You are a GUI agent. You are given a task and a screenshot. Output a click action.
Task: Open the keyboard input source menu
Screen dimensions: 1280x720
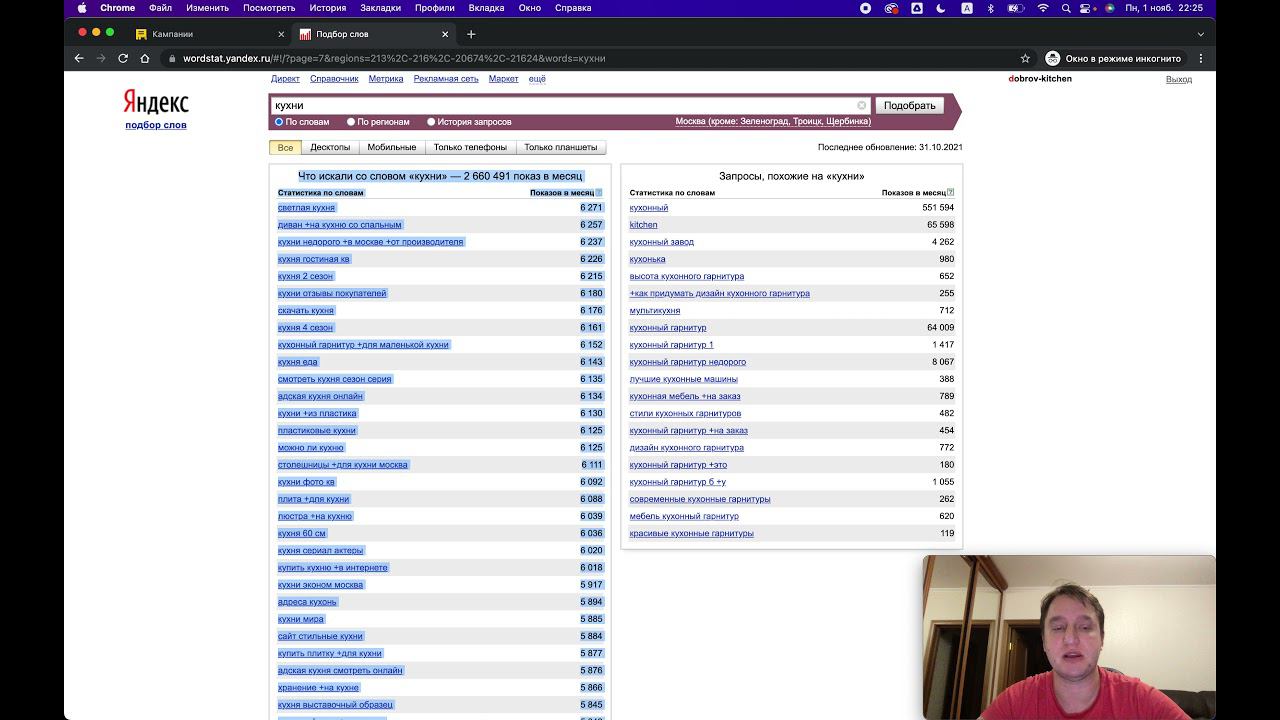[966, 8]
